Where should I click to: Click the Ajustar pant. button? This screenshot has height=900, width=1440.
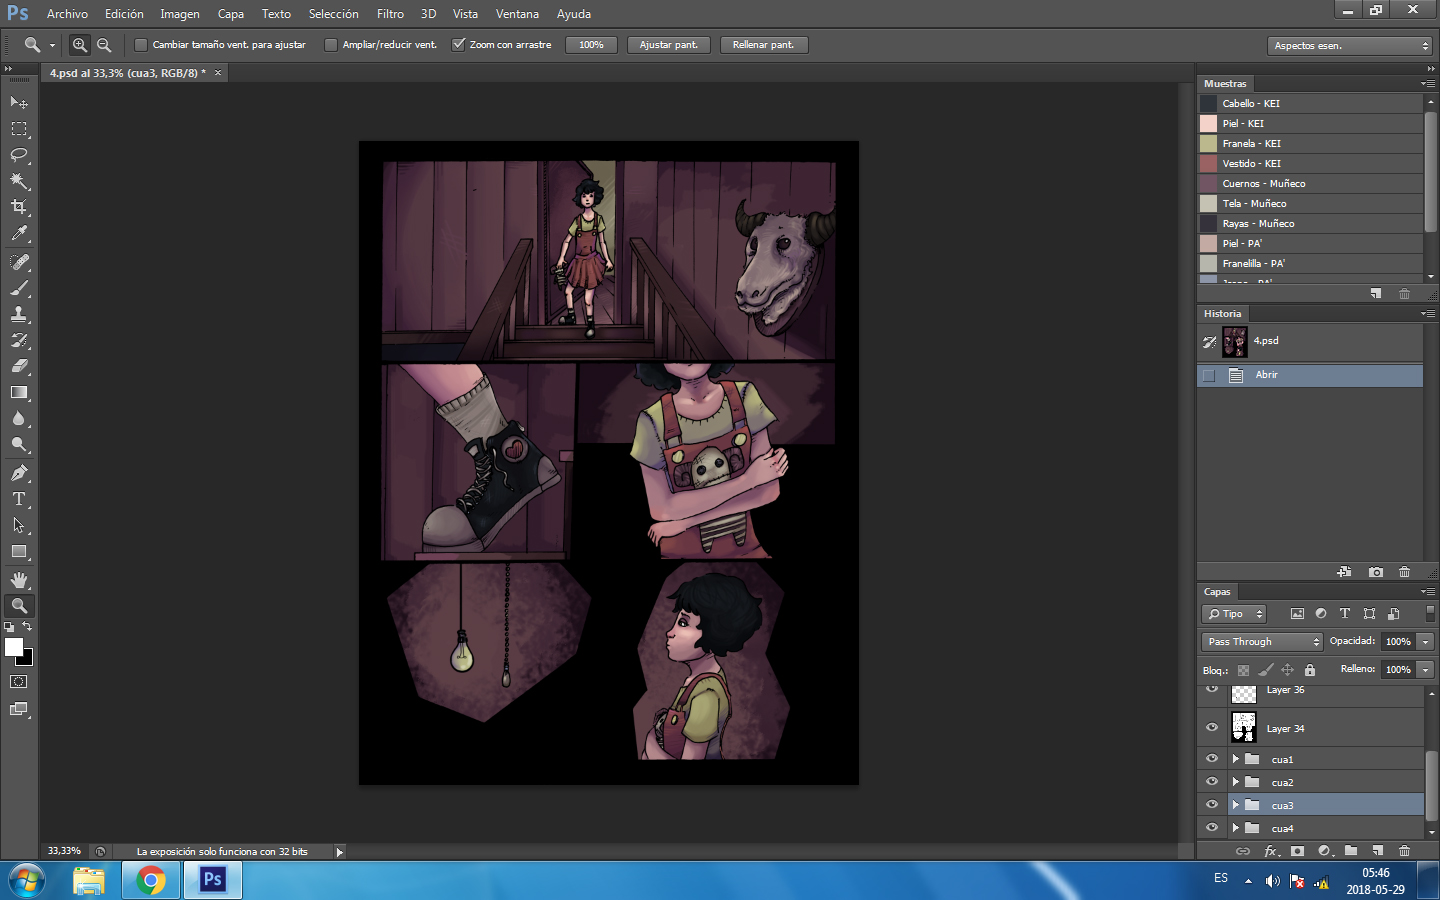[669, 45]
